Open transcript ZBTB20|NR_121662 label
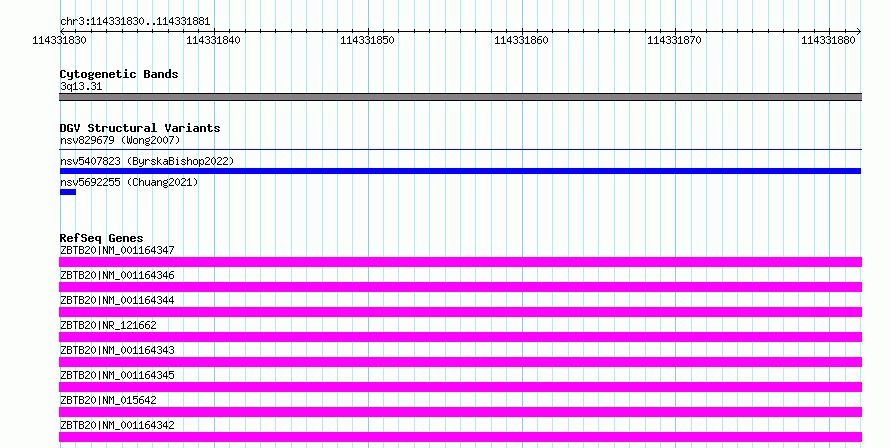Viewport: 890px width, 448px height. click(108, 325)
